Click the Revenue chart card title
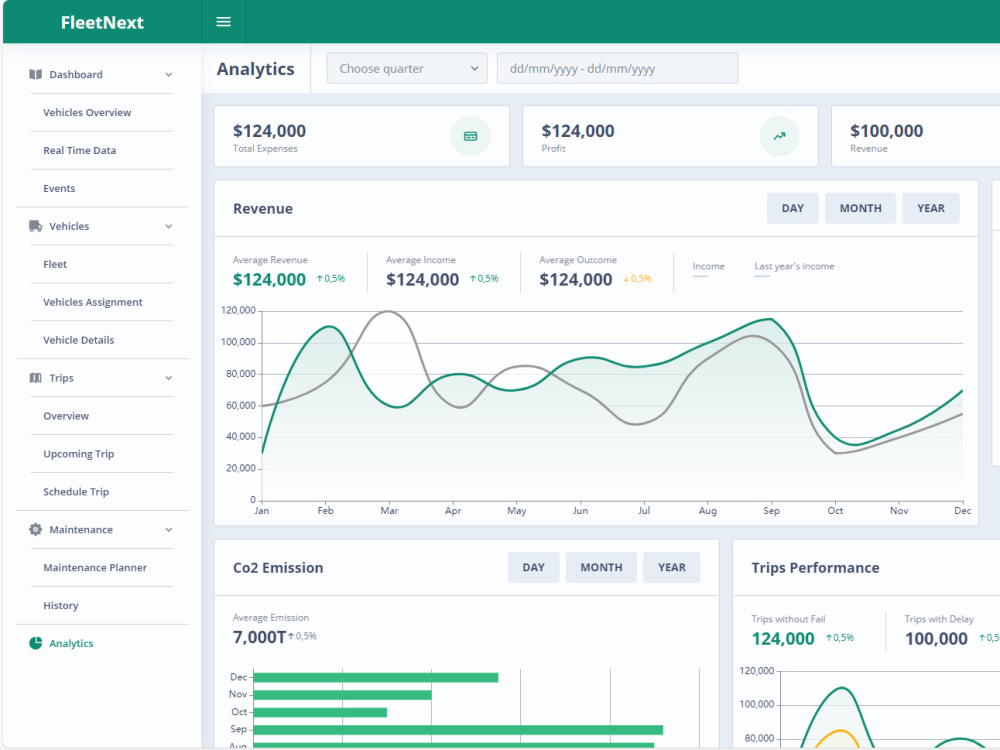Image resolution: width=1000 pixels, height=750 pixels. (263, 209)
